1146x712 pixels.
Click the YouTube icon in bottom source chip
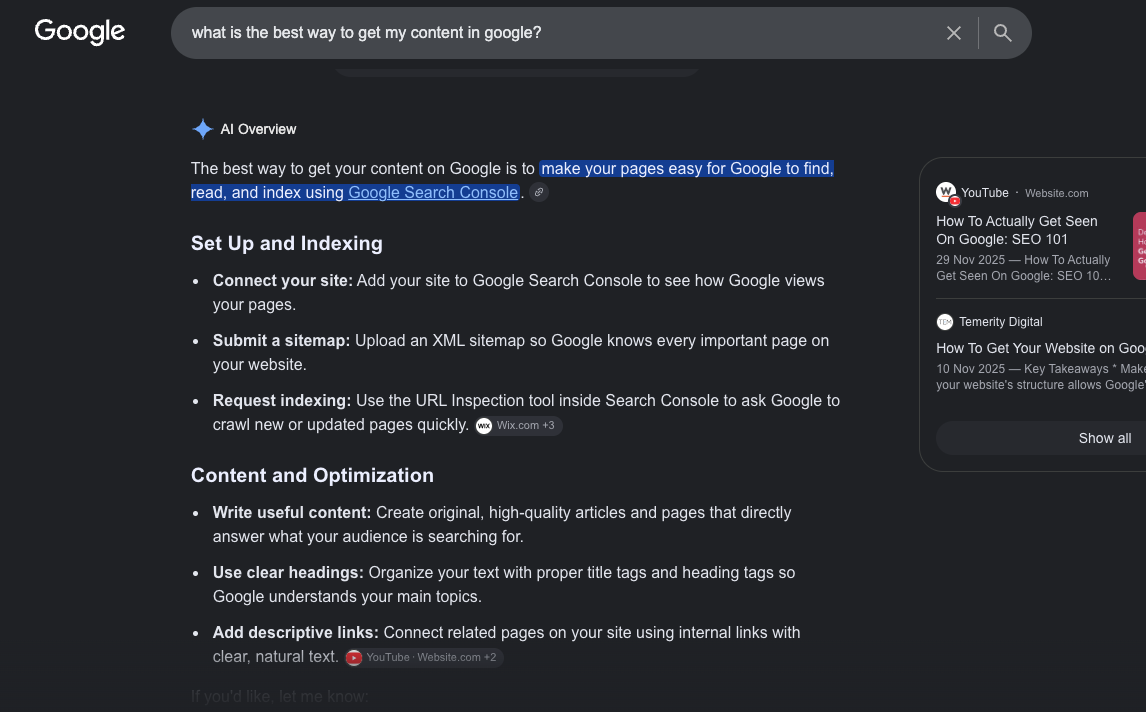tap(354, 657)
